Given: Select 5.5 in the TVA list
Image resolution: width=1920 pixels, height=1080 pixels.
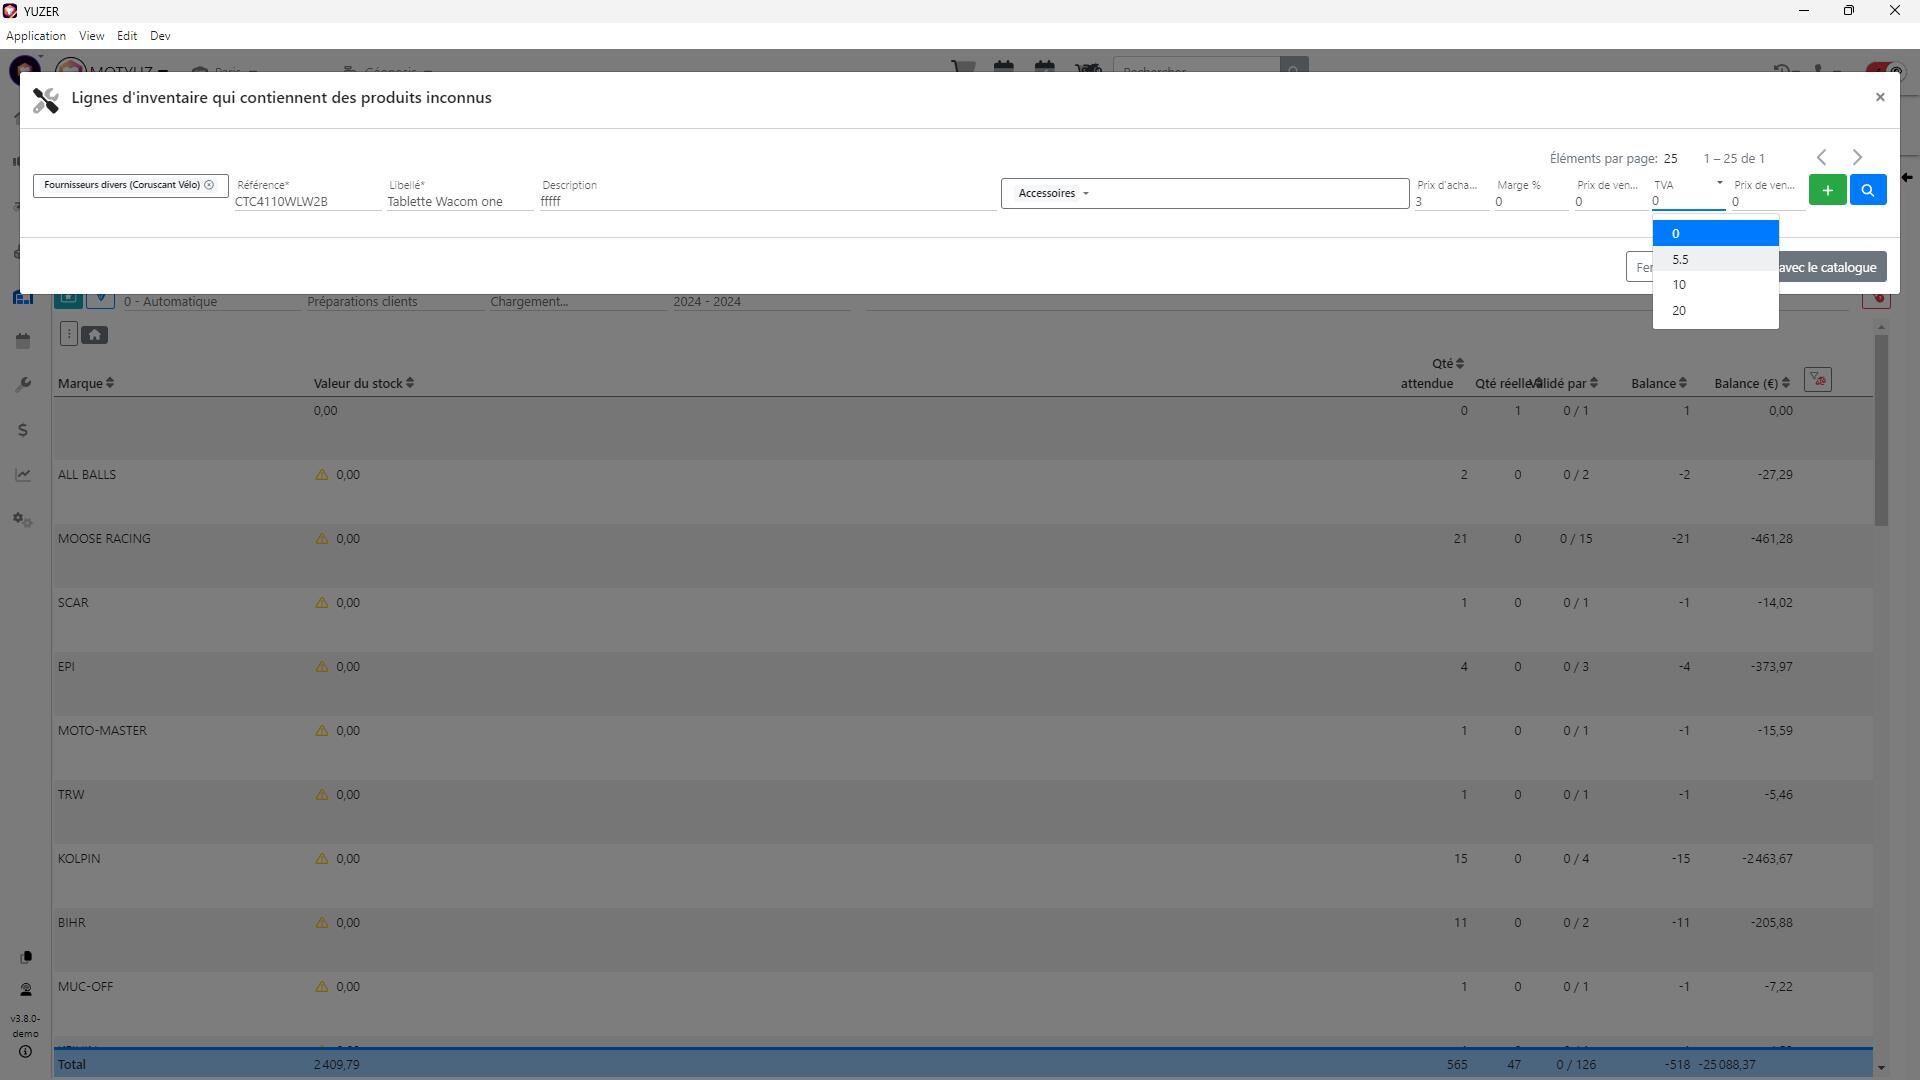Looking at the screenshot, I should tap(1714, 260).
